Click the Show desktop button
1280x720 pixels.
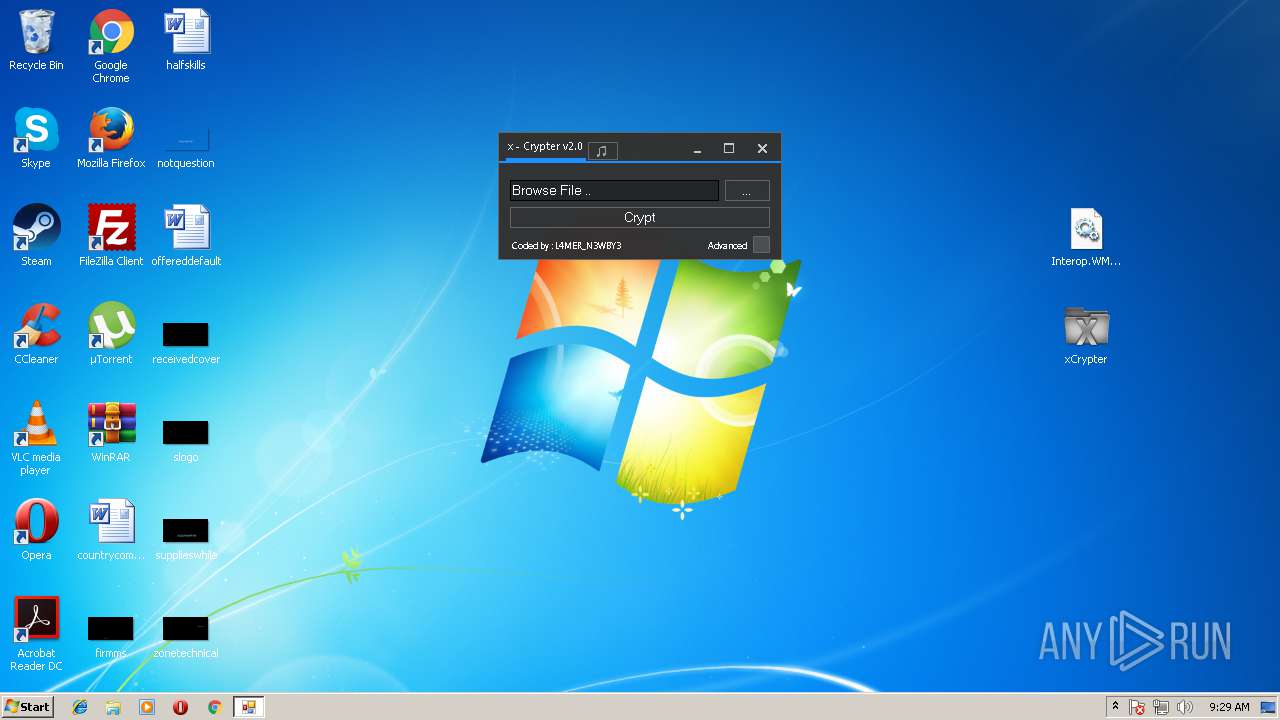coord(1269,707)
